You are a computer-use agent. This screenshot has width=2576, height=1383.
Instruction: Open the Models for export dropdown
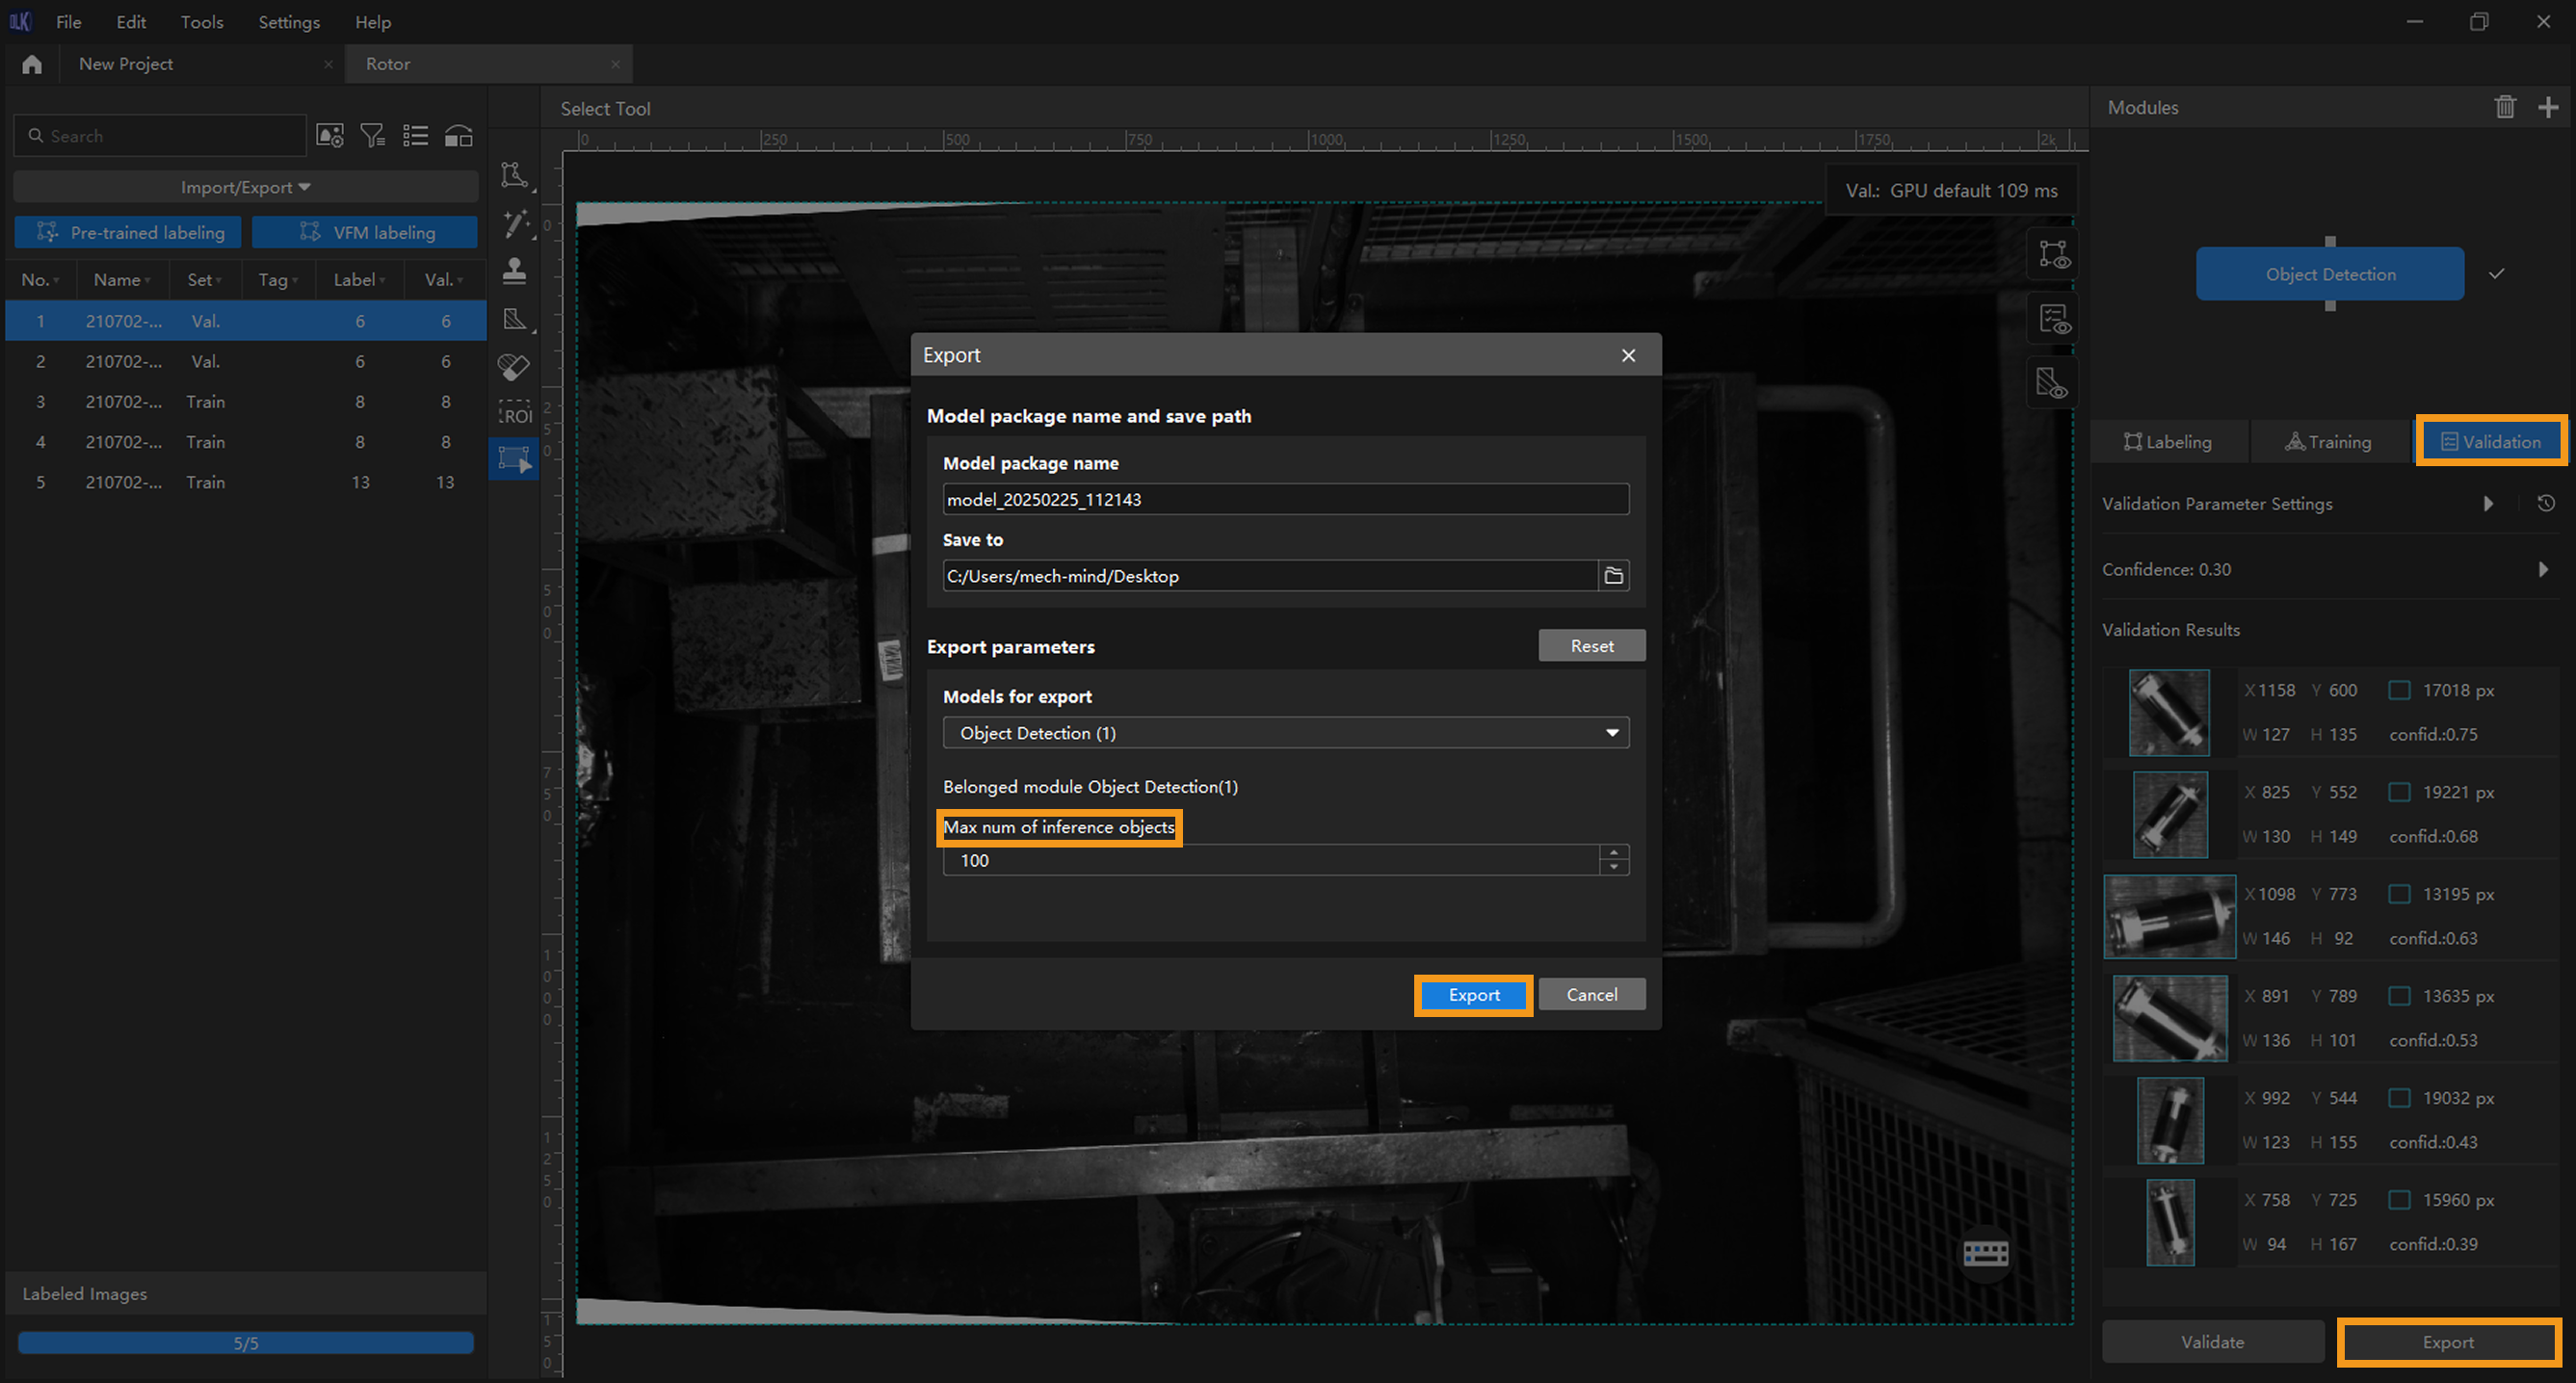click(1285, 733)
